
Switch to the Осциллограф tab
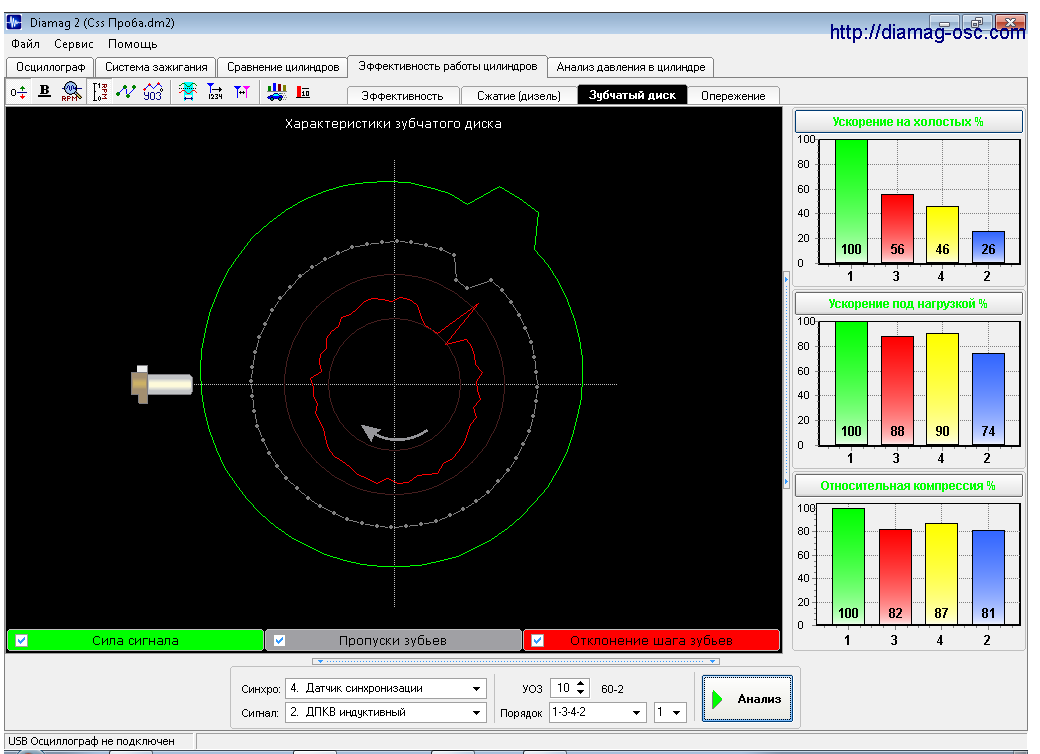tap(50, 67)
